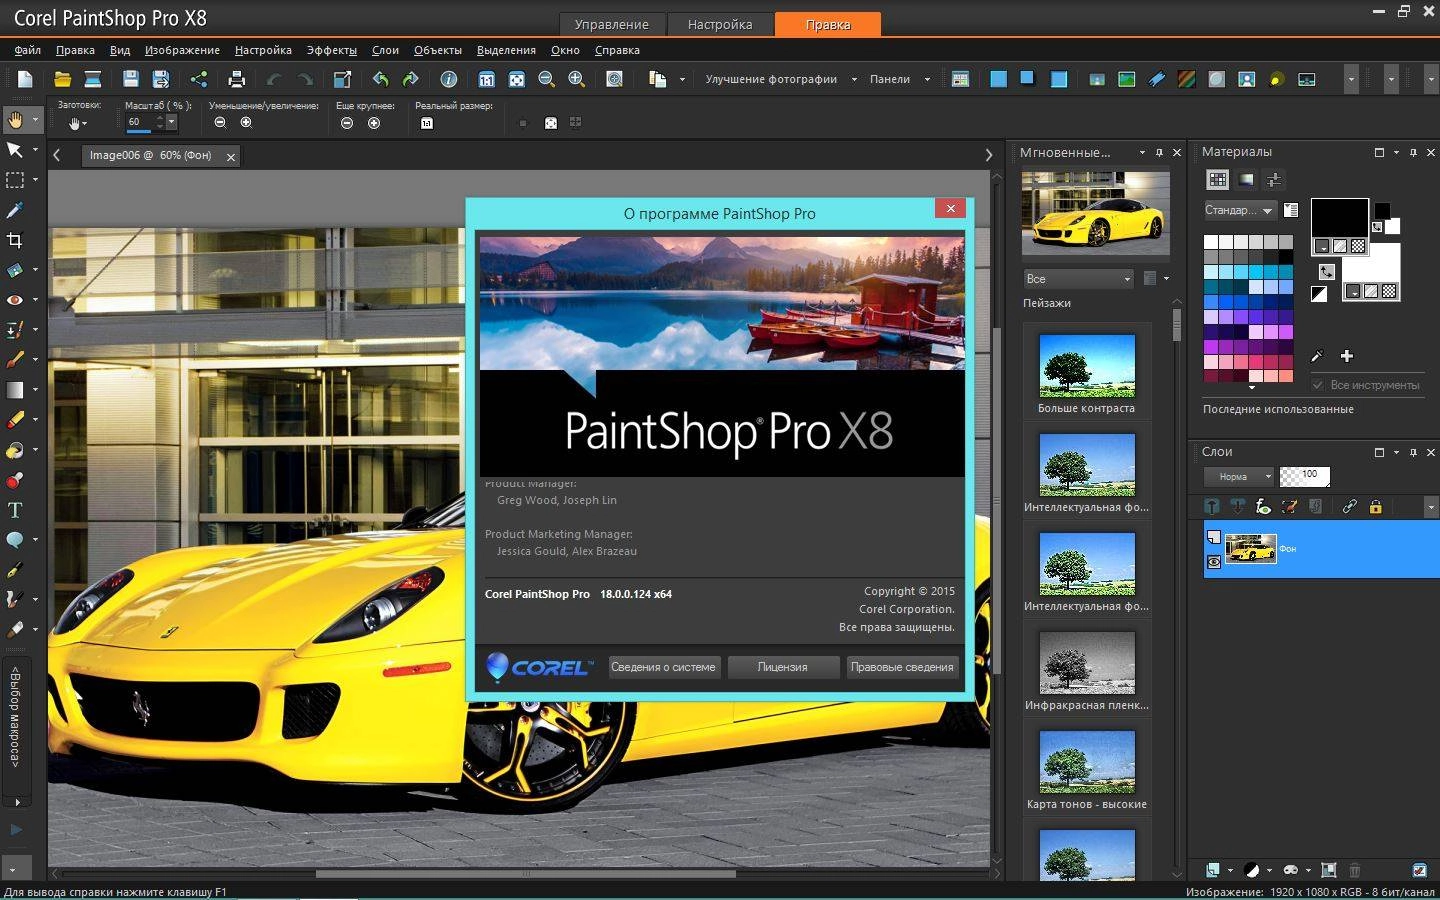Expand the 'Улучшение фотографии' dropdown
Viewport: 1440px width, 900px height.
(854, 79)
